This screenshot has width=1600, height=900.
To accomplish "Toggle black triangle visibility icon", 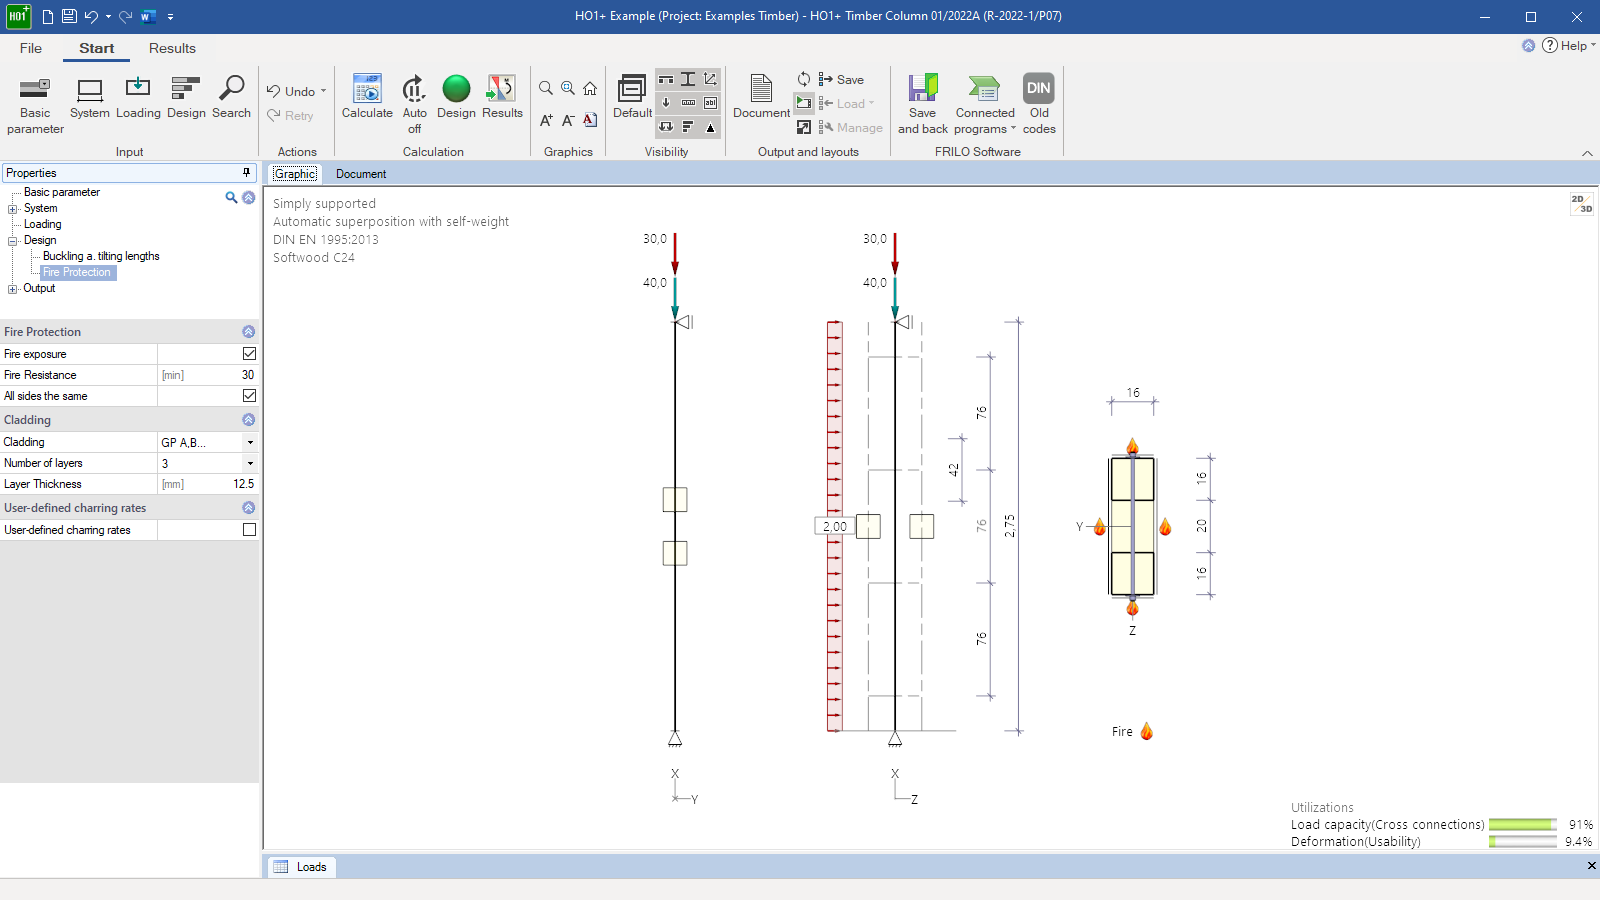I will (x=710, y=127).
